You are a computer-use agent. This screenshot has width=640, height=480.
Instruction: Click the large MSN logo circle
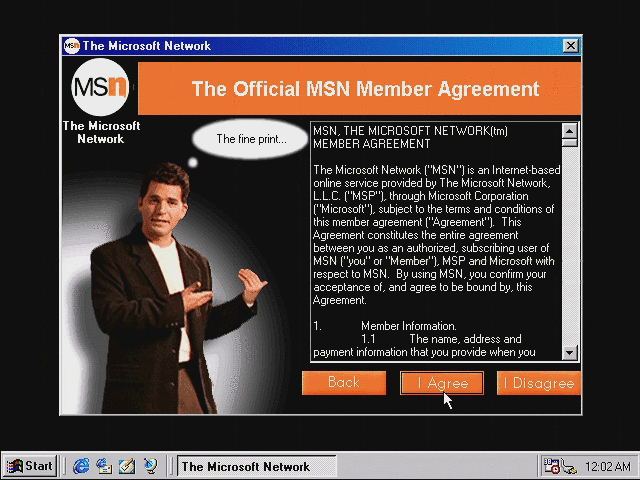pyautogui.click(x=100, y=87)
